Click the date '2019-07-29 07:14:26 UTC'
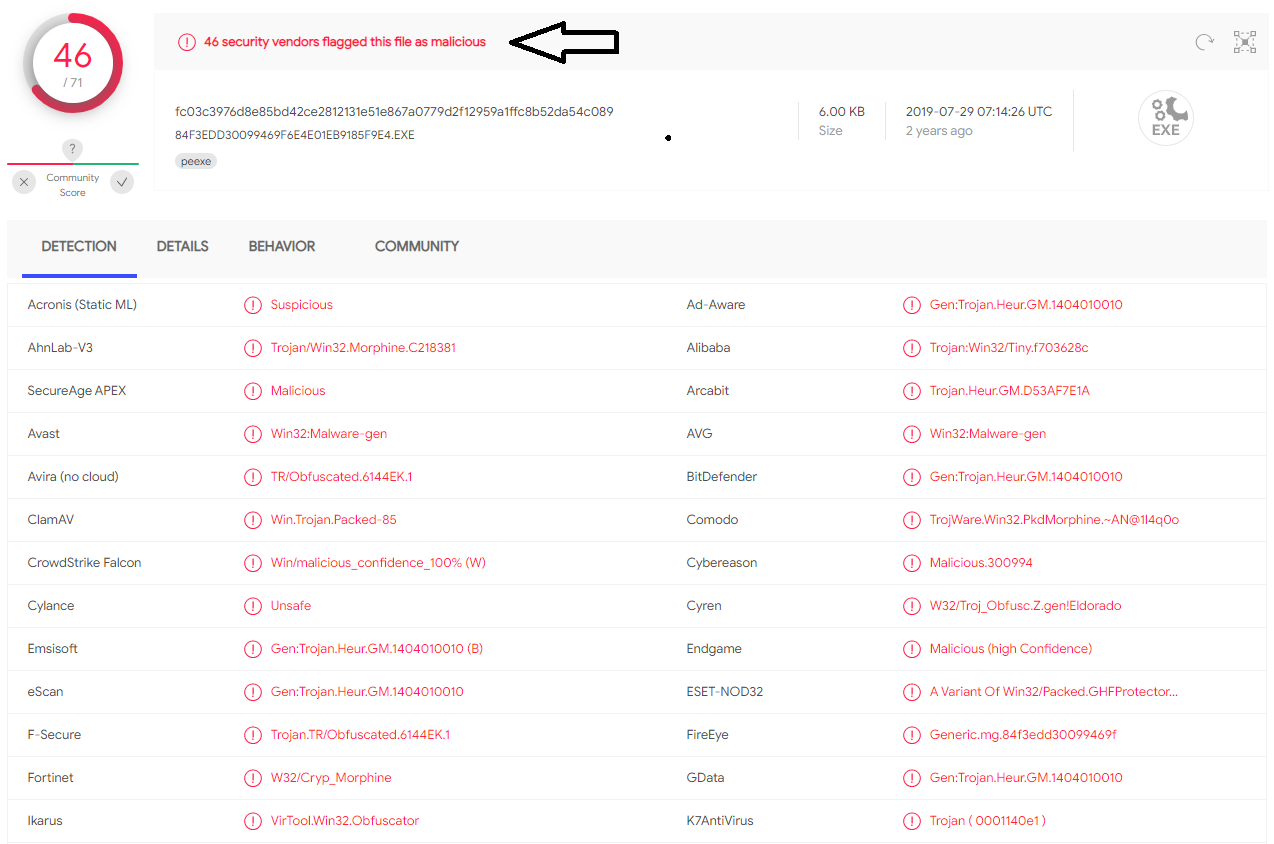 979,112
